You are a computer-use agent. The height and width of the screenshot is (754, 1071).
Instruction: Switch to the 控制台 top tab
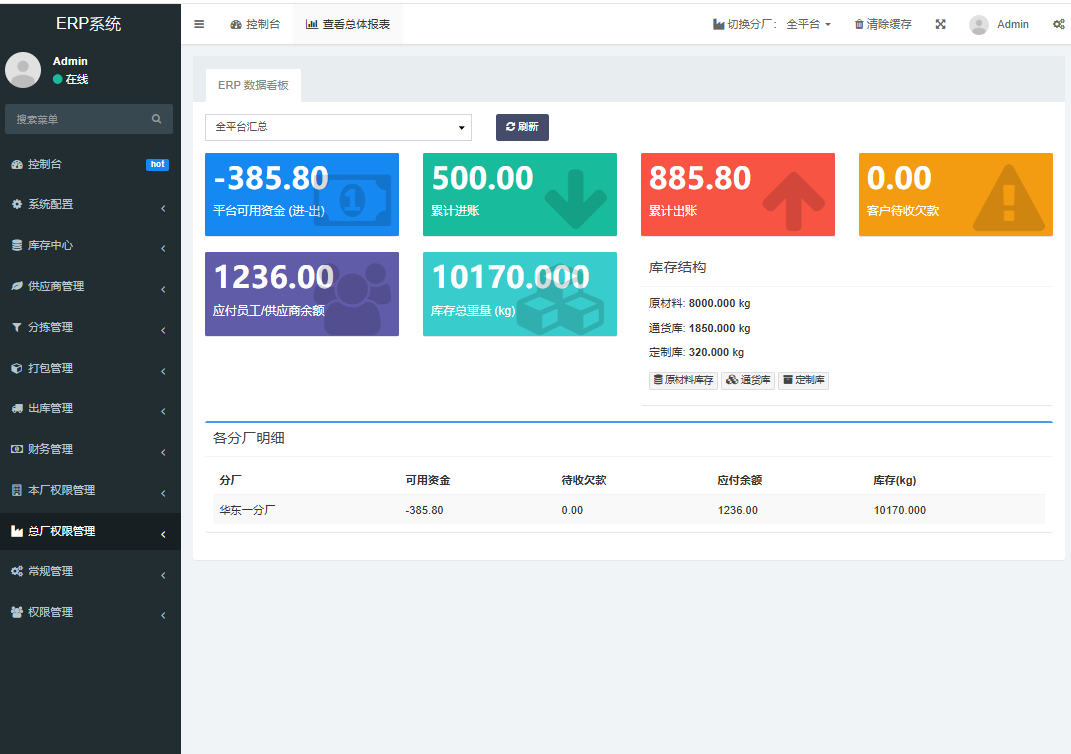(x=255, y=25)
